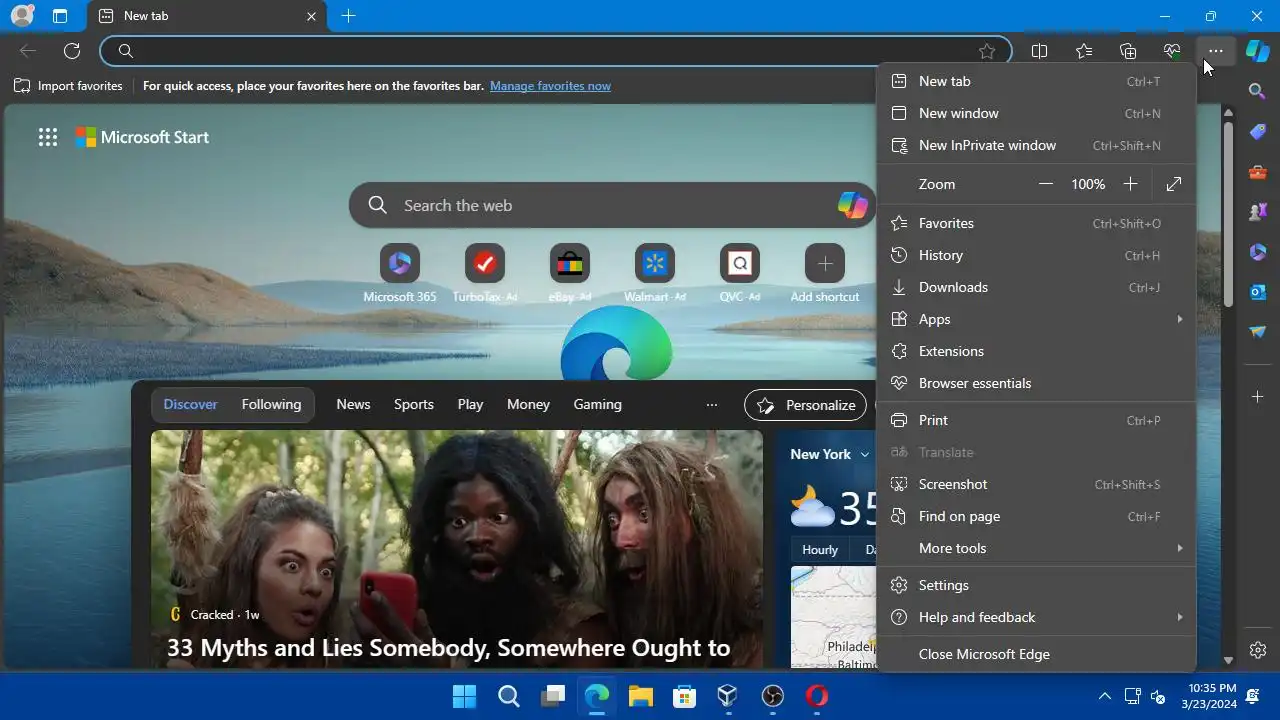Open the sidebar Shopping tag icon
This screenshot has width=1280, height=720.
click(x=1258, y=132)
